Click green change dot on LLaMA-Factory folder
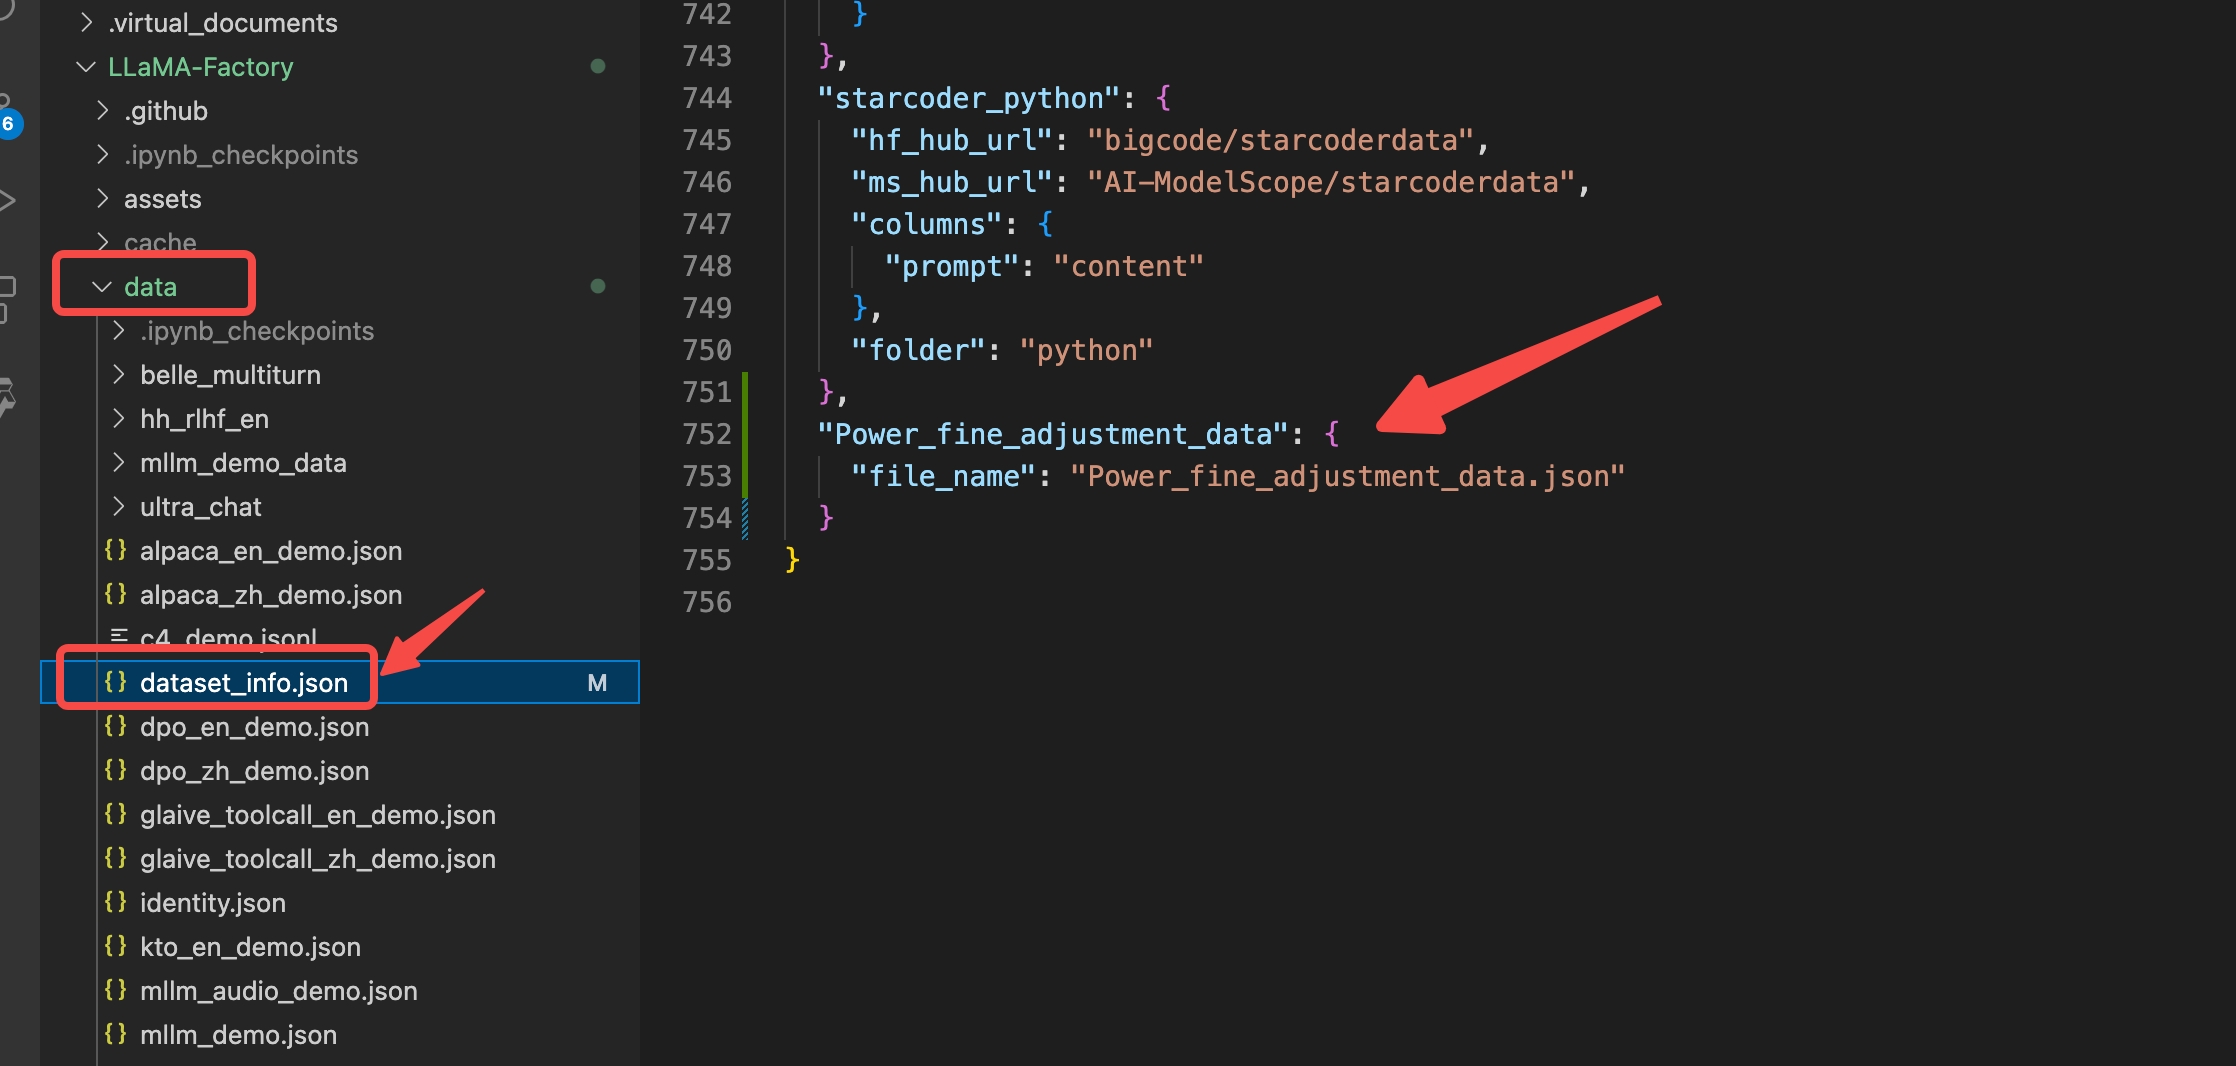The height and width of the screenshot is (1066, 2236). coord(598,67)
